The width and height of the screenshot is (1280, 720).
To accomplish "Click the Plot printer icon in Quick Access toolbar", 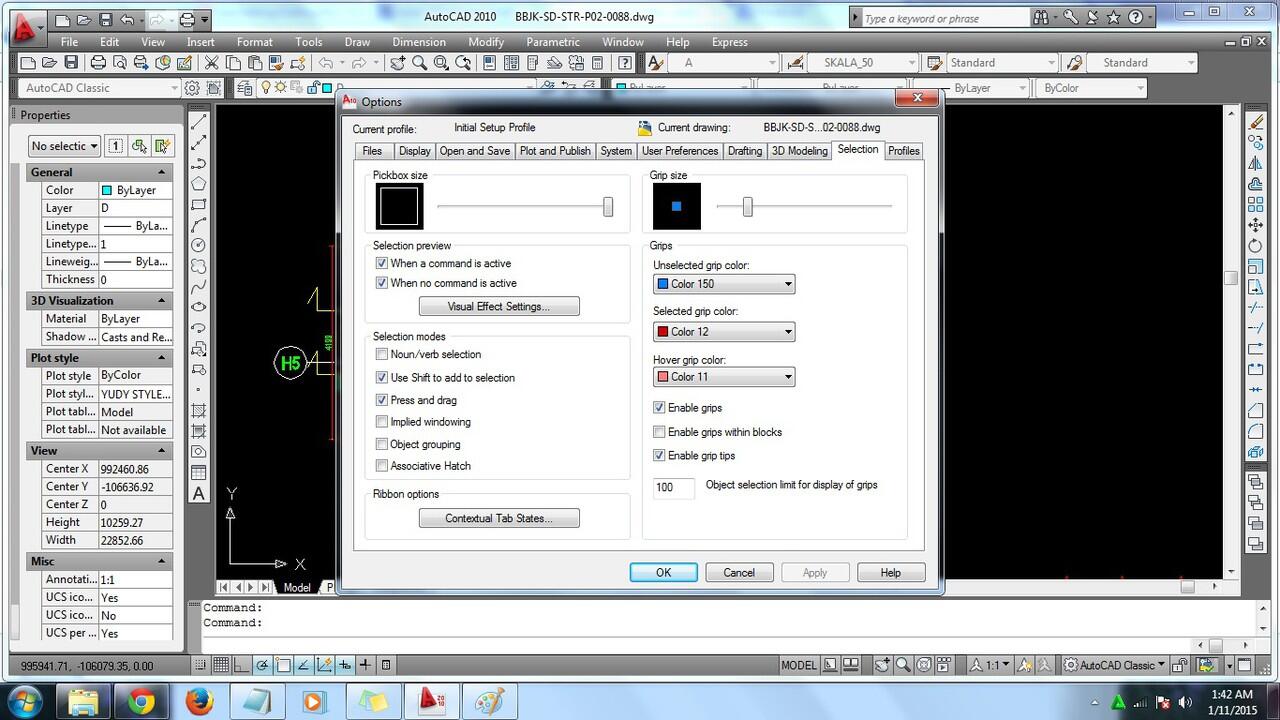I will (x=185, y=19).
